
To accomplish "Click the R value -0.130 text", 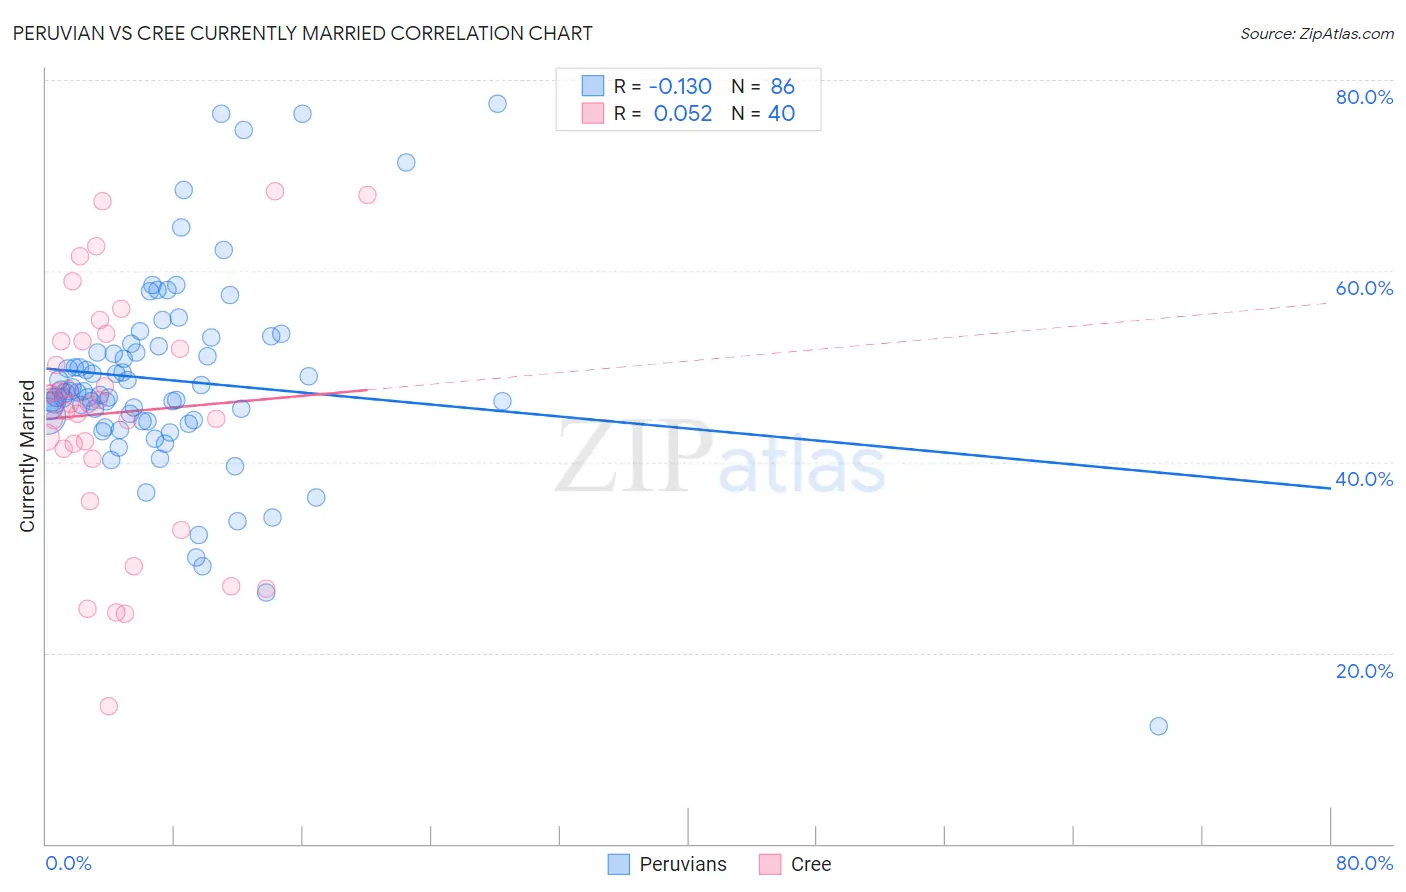I will (x=680, y=86).
